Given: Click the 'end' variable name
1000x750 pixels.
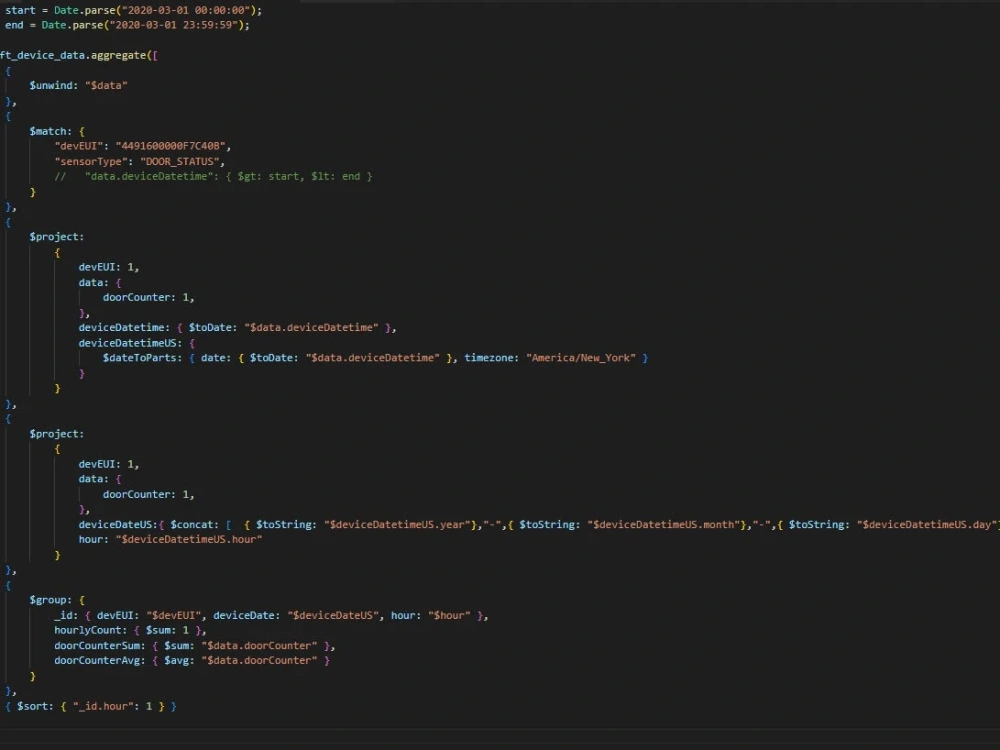Looking at the screenshot, I should 14,25.
